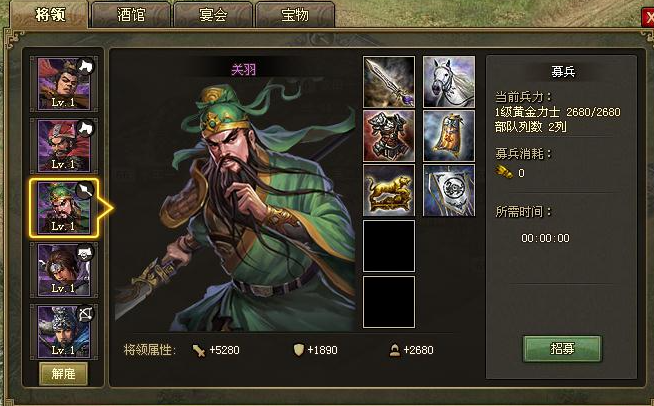This screenshot has height=406, width=654.
Task: Select the fourth general with headband
Action: [64, 270]
